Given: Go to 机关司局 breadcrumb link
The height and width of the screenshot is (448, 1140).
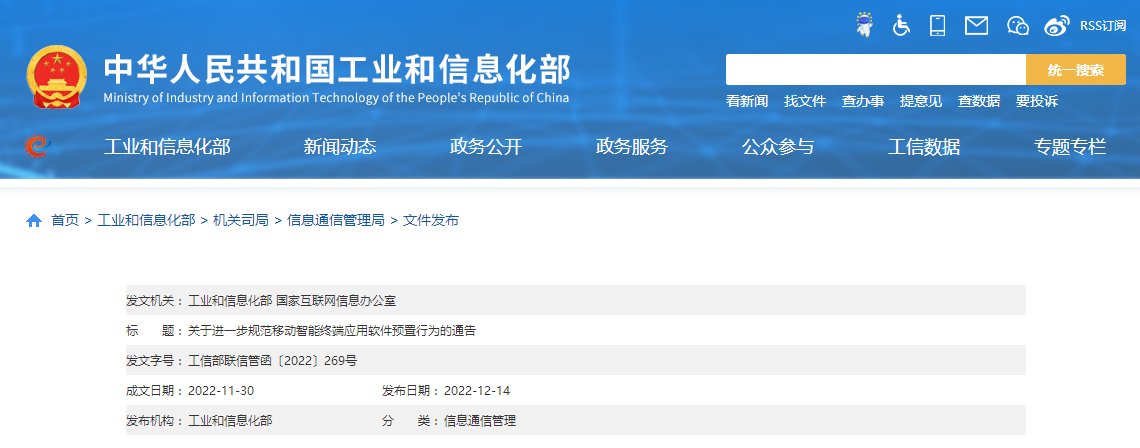Looking at the screenshot, I should click(x=241, y=221).
